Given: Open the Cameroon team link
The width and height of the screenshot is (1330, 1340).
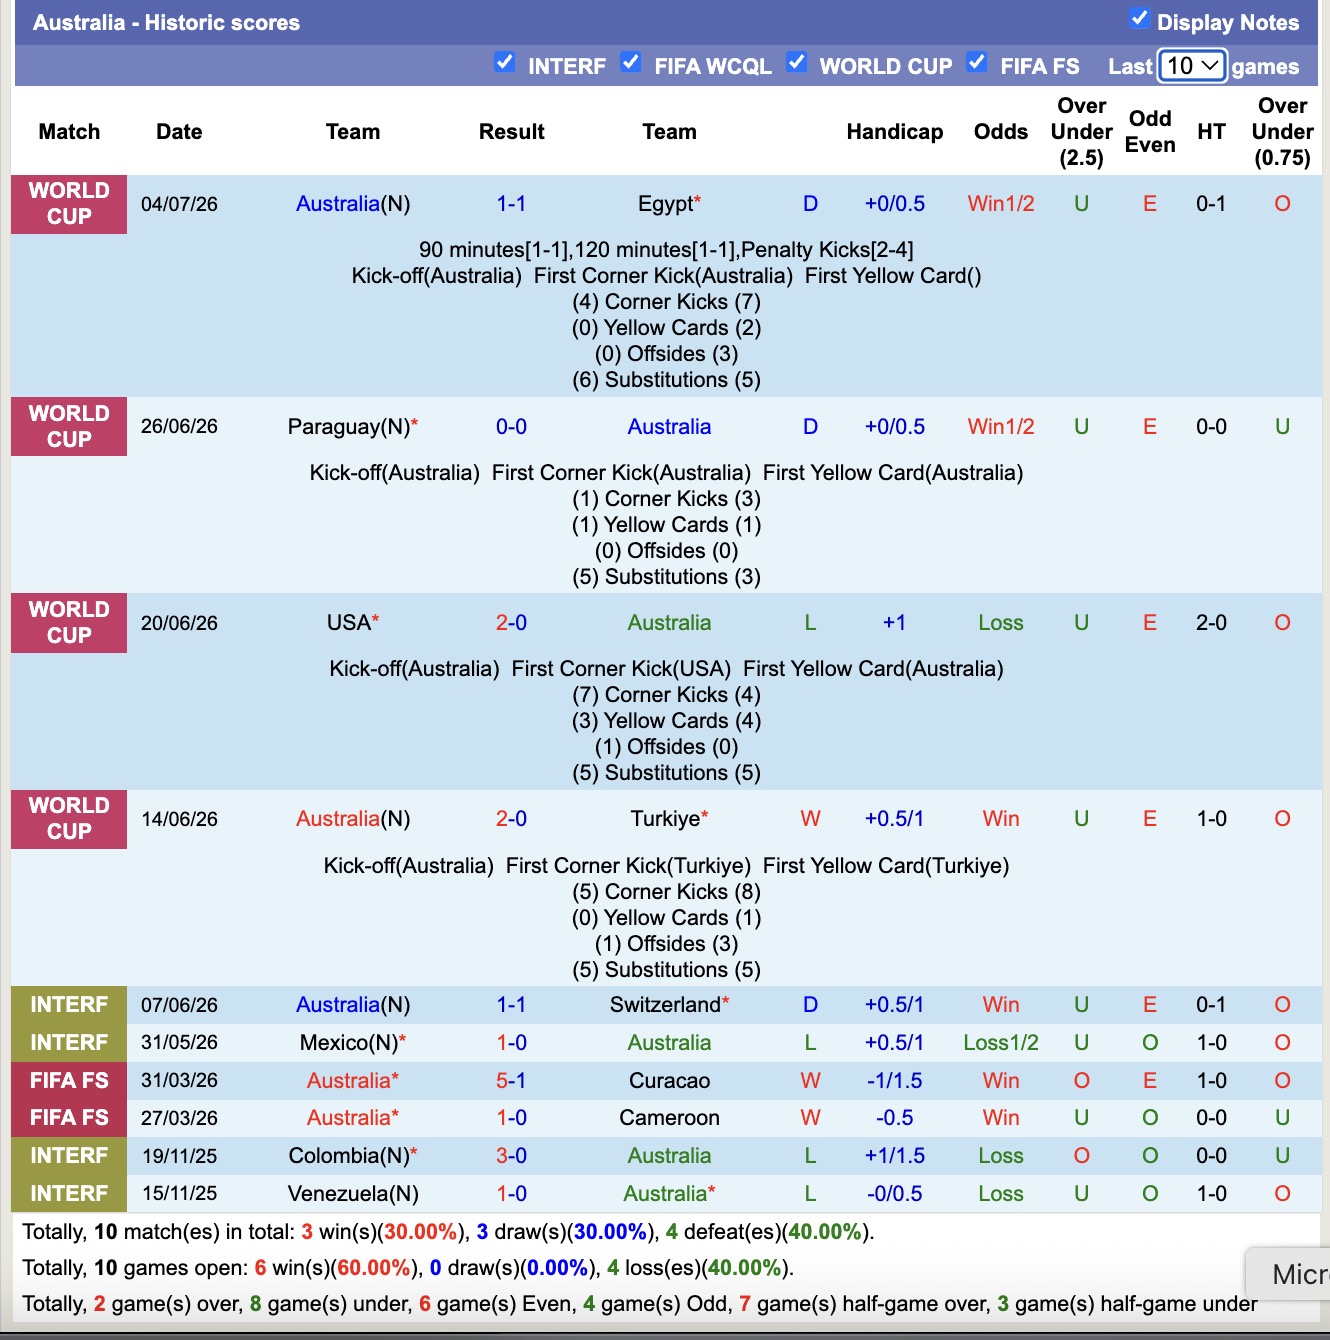Looking at the screenshot, I should point(669,1118).
